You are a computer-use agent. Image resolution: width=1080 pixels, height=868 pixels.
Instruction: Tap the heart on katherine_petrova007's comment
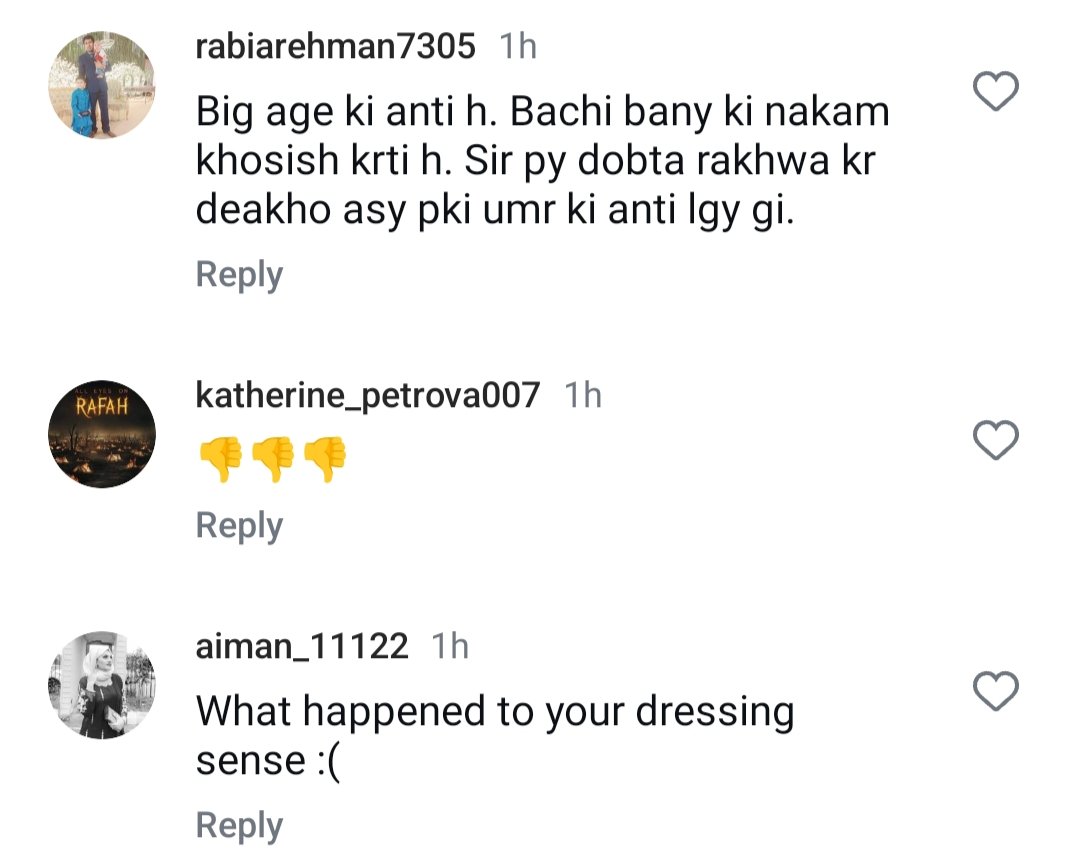(x=995, y=441)
